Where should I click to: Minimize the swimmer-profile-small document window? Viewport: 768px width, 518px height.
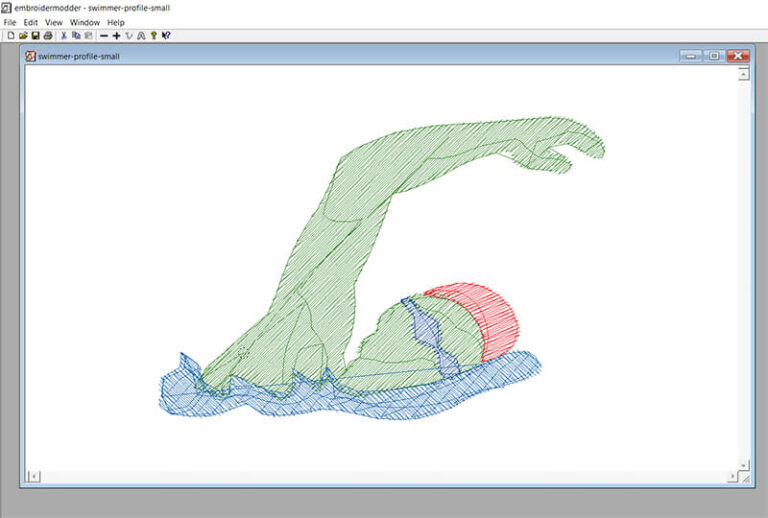tap(691, 56)
